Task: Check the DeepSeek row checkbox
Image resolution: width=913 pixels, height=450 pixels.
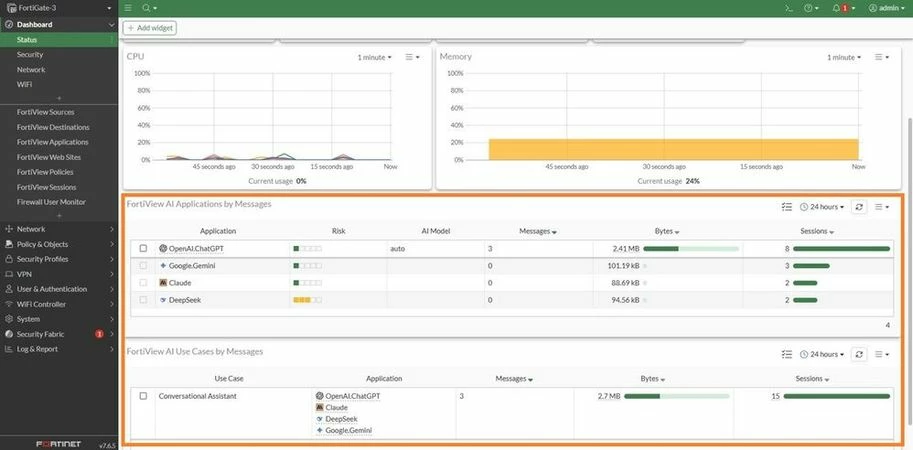Action: (143, 300)
